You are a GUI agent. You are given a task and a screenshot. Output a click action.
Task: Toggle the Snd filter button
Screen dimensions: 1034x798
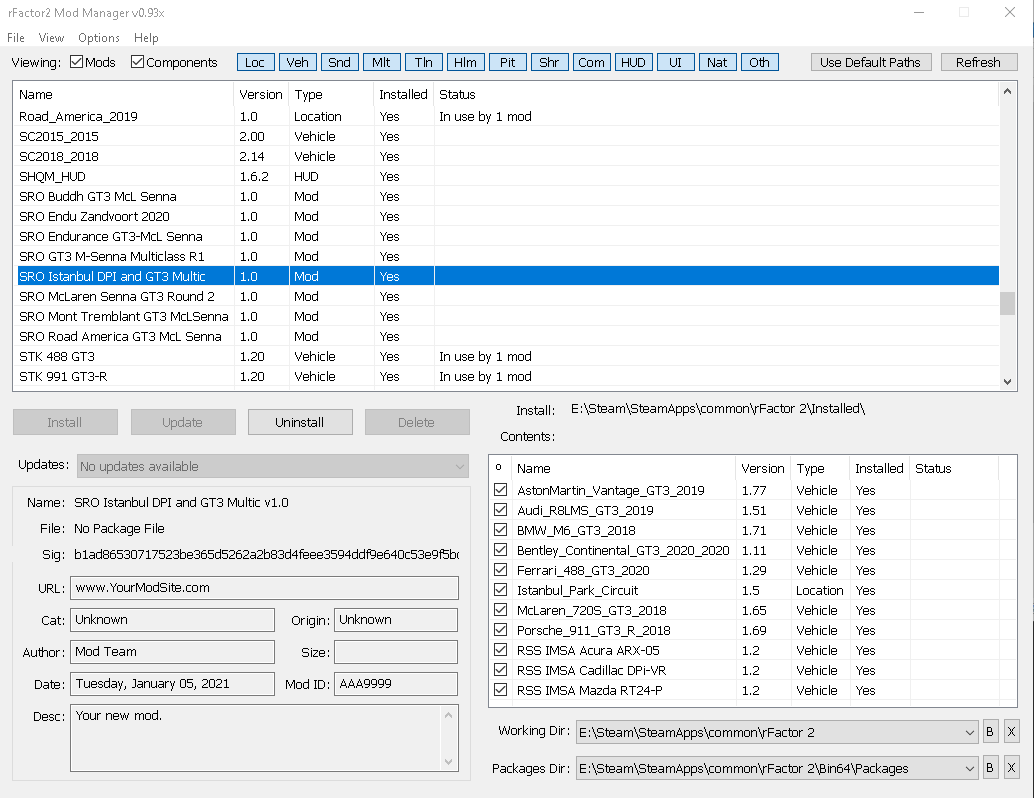(339, 62)
